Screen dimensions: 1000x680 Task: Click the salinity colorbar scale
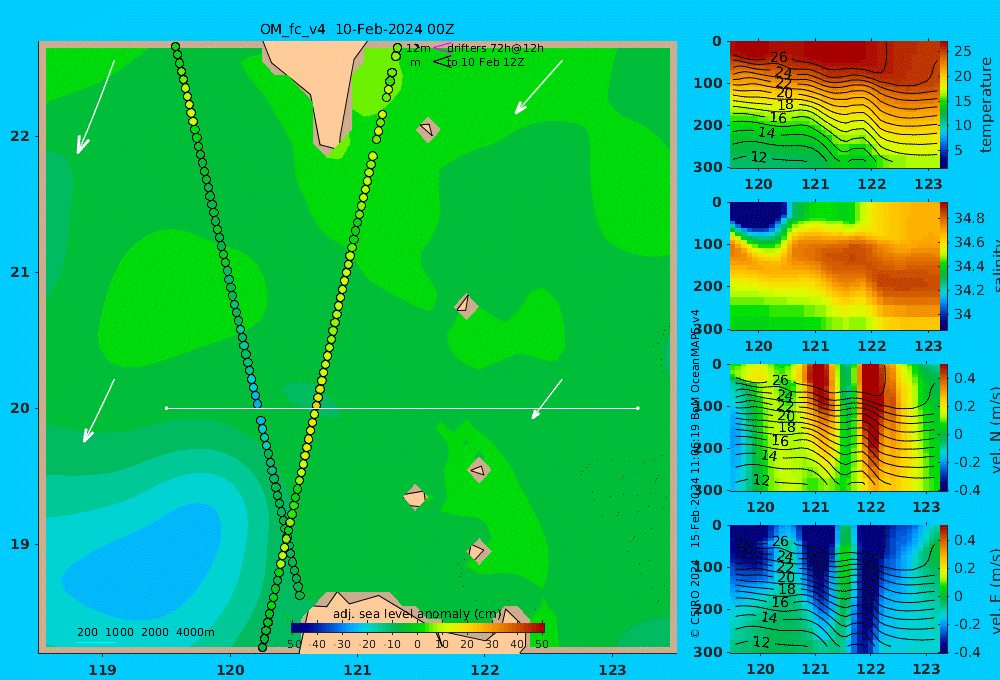coord(944,266)
